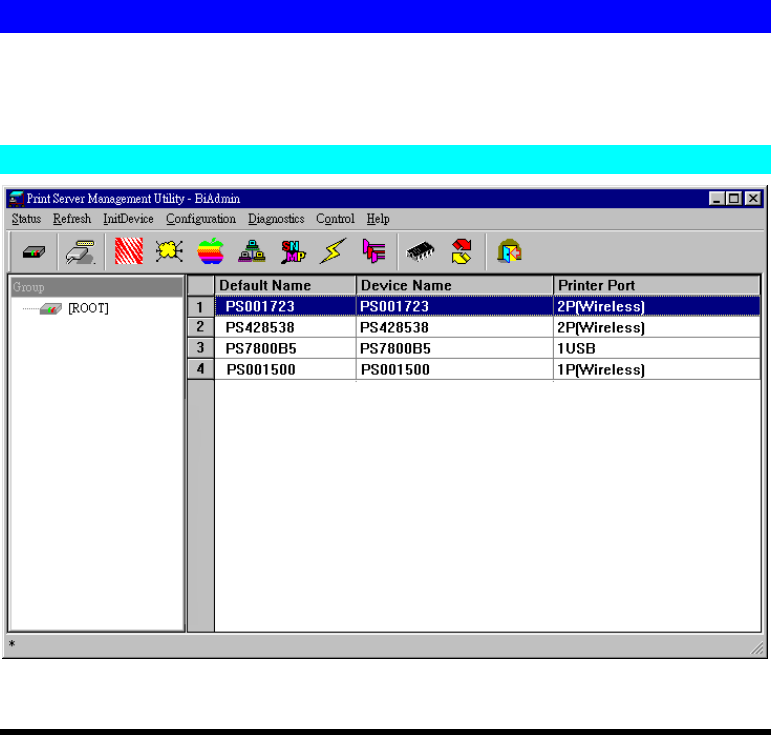Click the BiAdmin title bar app icon
Image resolution: width=771 pixels, height=735 pixels.
pyautogui.click(x=16, y=199)
